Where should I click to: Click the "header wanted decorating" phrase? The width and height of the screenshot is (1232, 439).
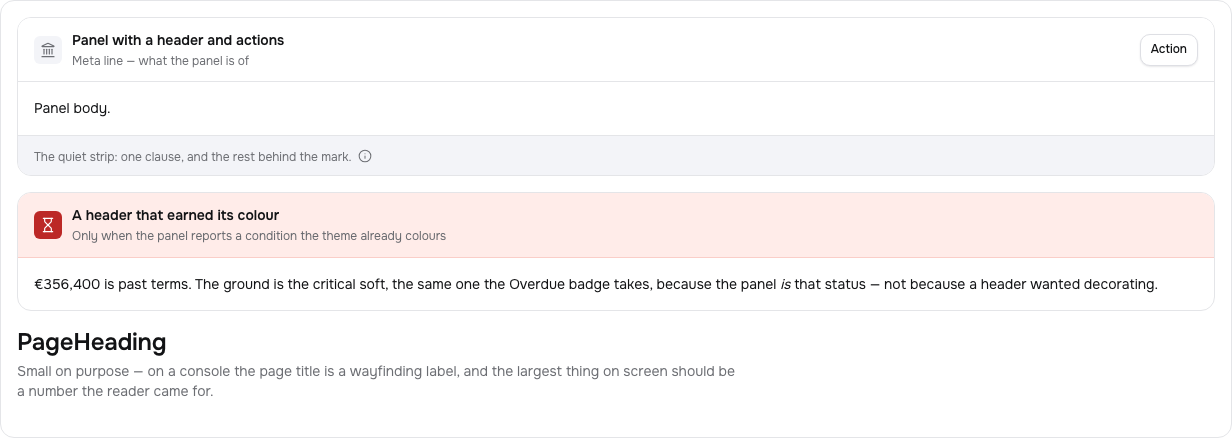click(1069, 284)
